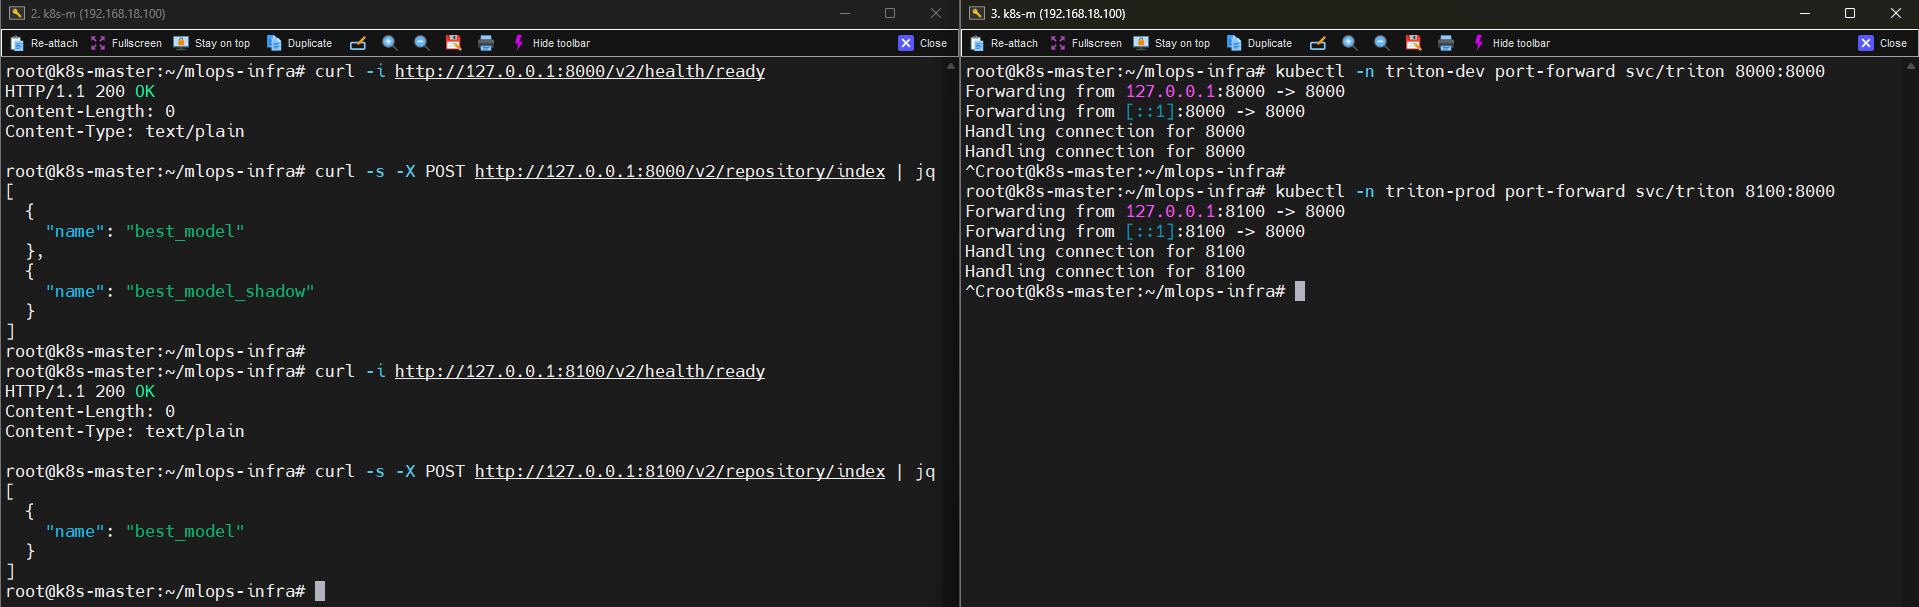Click scroll-up arrow of left terminal scrollbar
Image resolution: width=1919 pixels, height=607 pixels.
click(950, 66)
